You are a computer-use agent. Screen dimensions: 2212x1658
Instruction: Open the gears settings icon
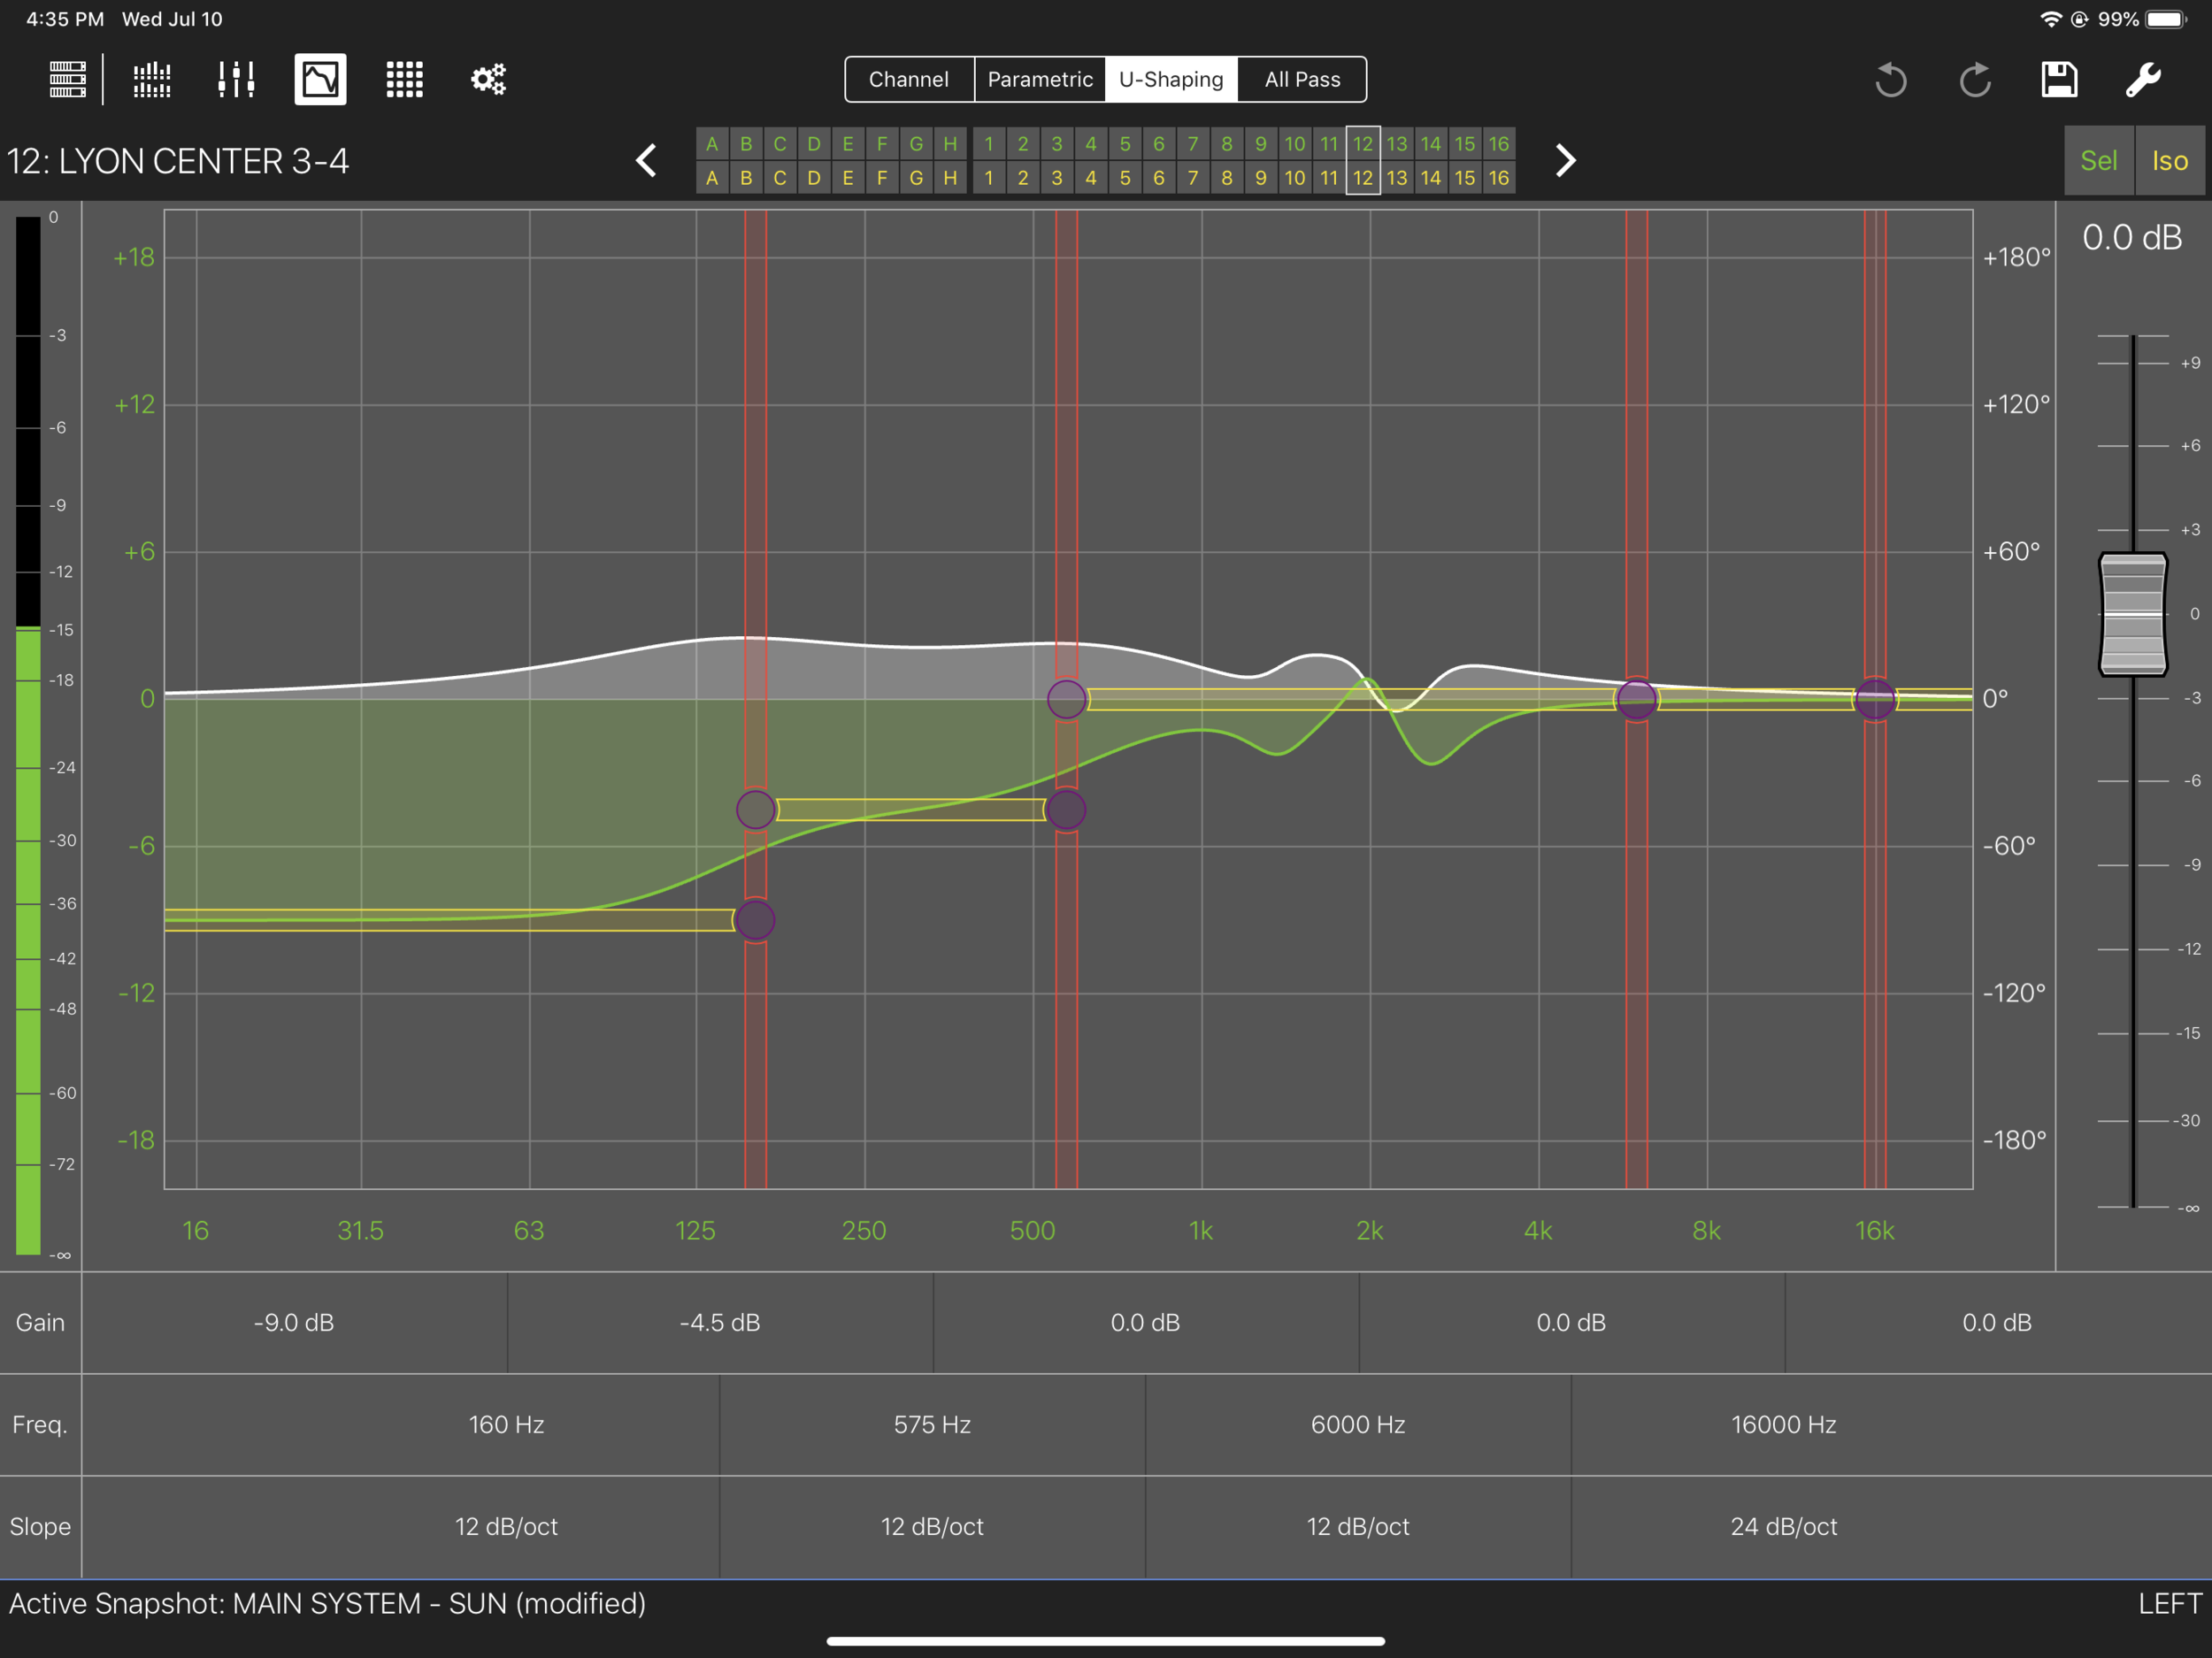click(488, 79)
